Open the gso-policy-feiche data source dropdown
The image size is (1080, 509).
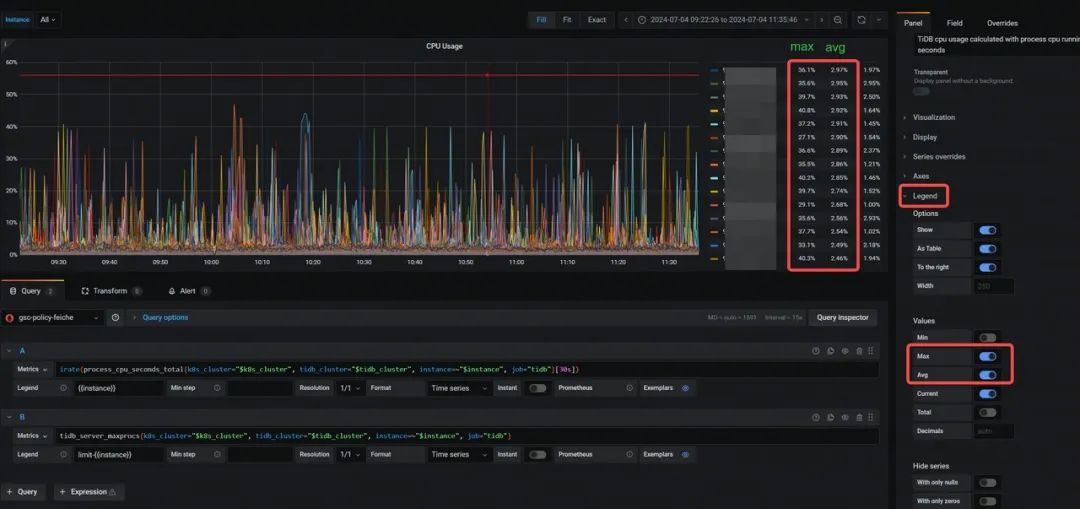[53, 318]
